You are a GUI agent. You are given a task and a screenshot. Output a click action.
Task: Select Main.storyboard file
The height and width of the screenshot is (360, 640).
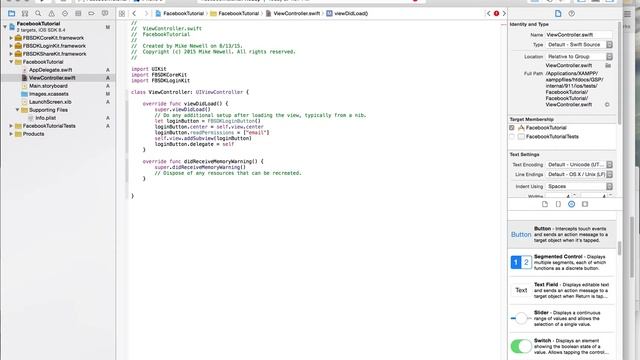48,86
